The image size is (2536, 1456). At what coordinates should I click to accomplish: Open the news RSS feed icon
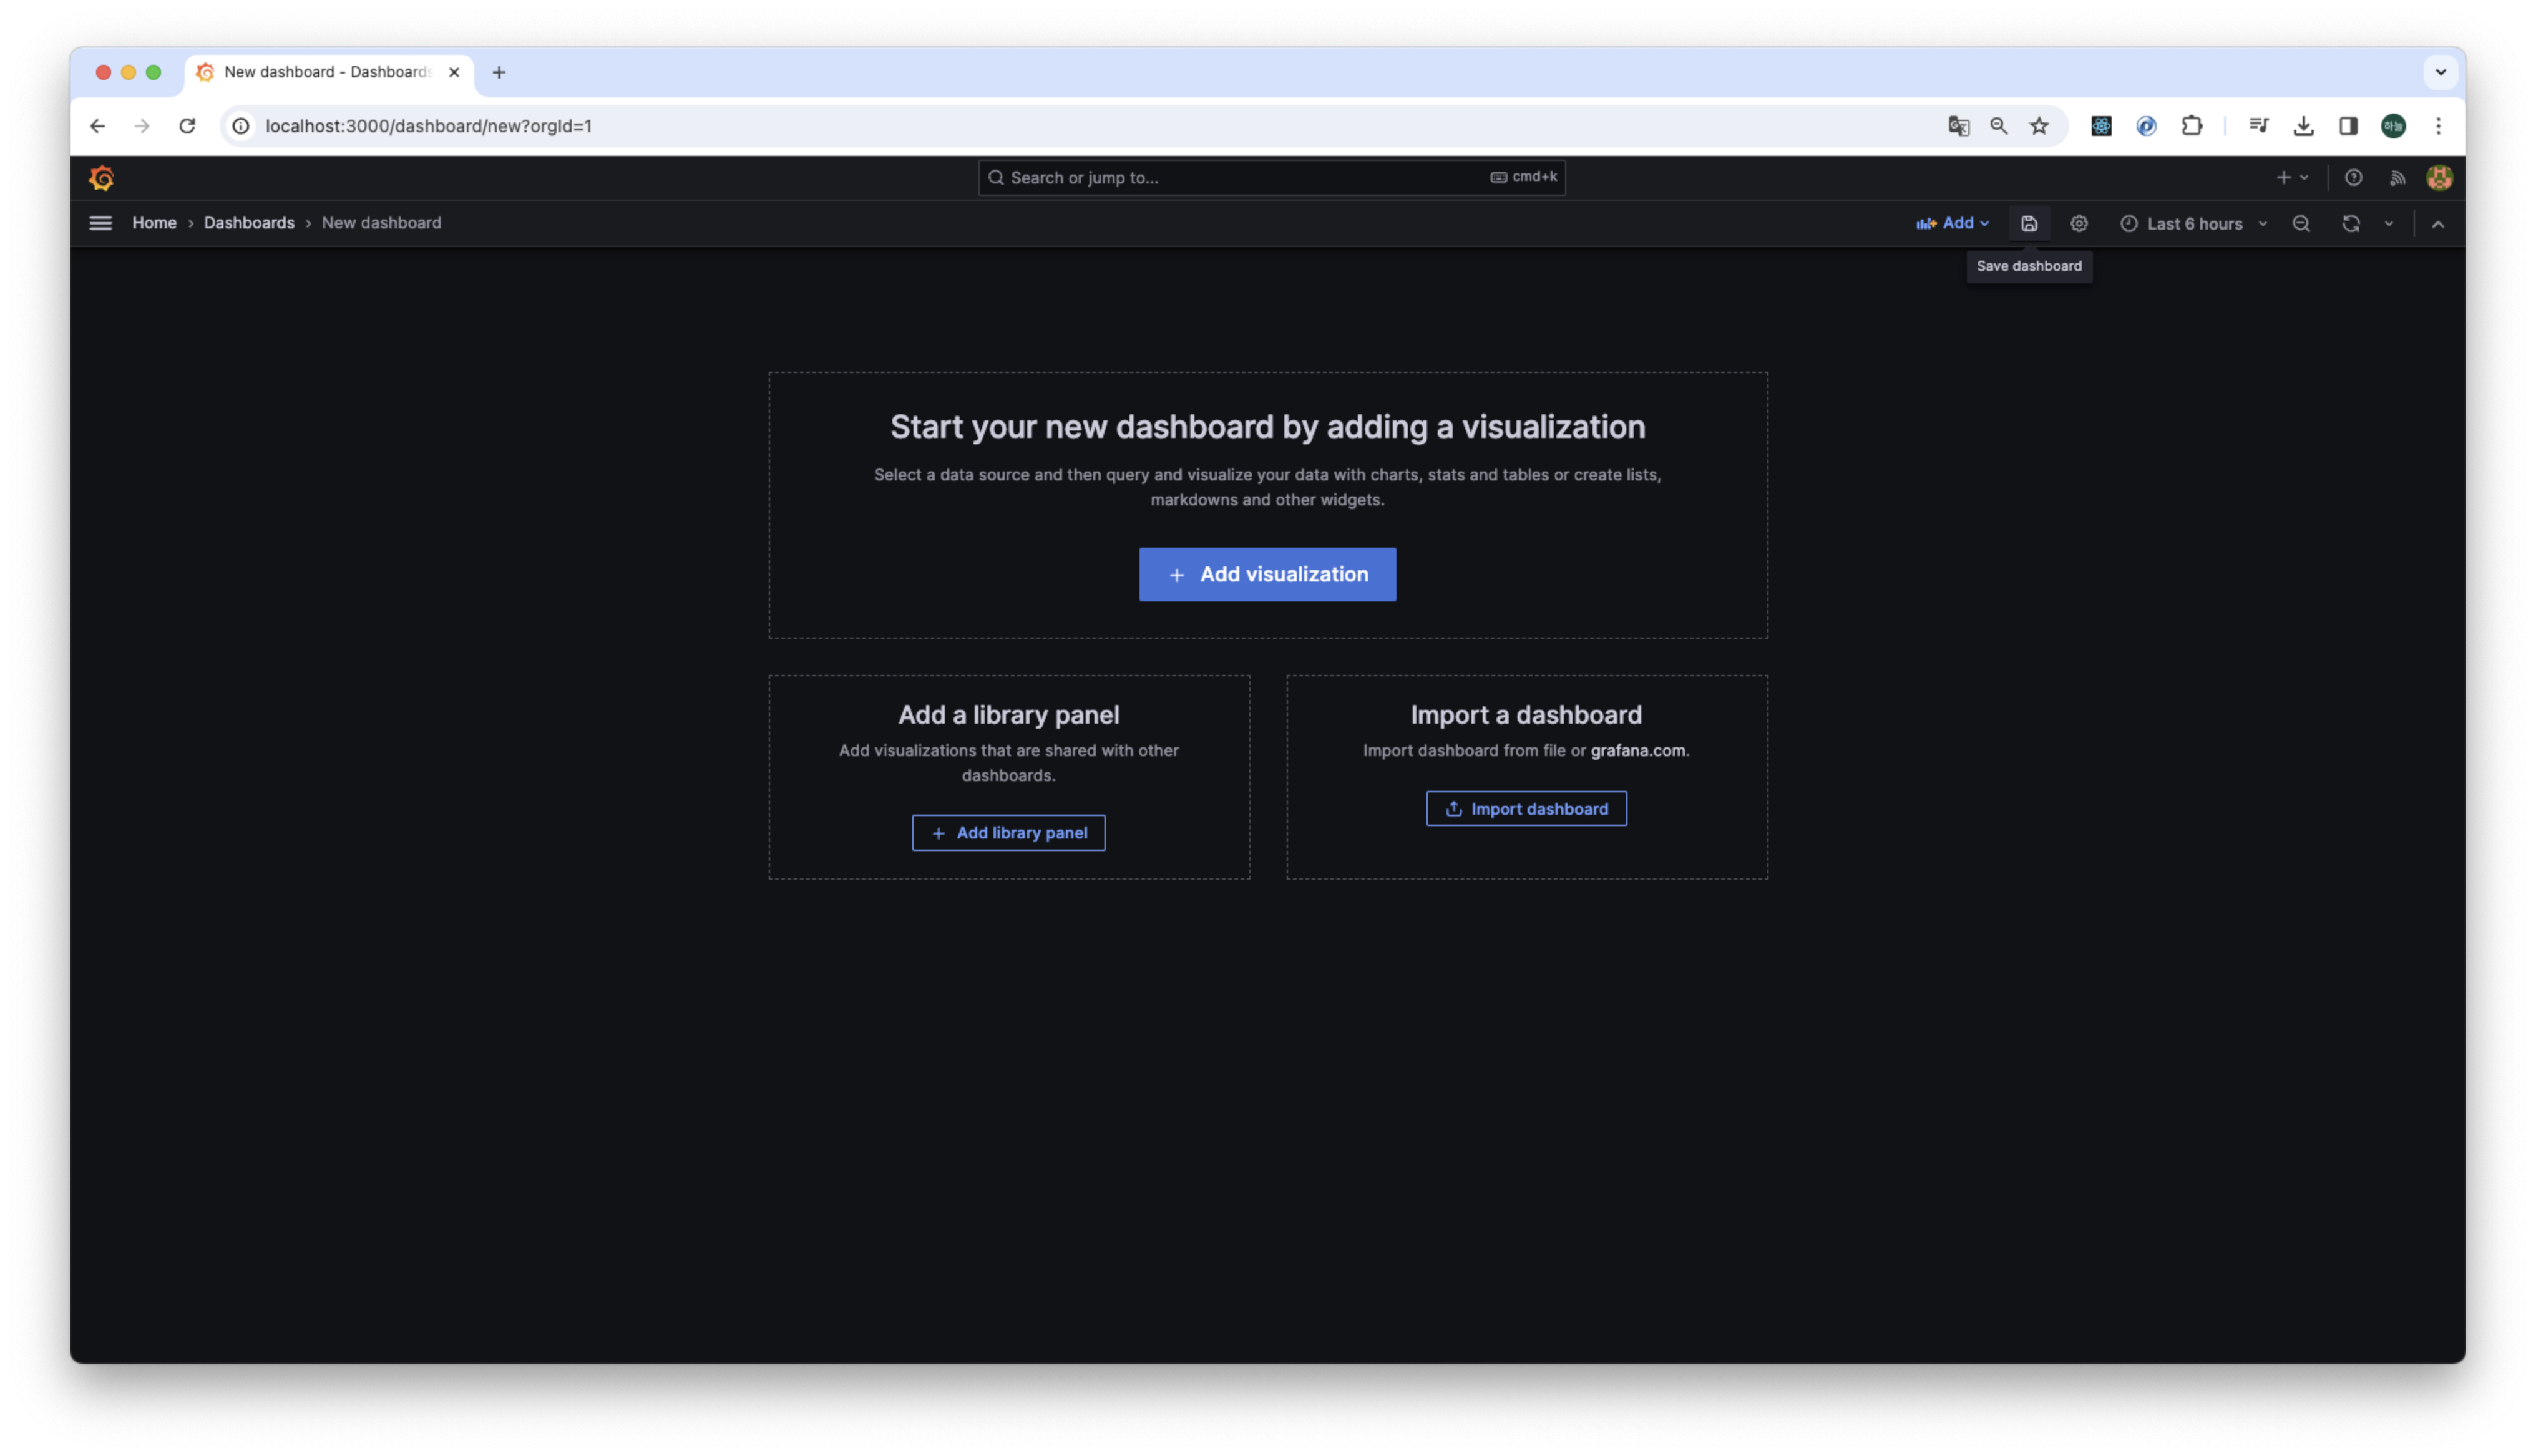click(x=2397, y=178)
